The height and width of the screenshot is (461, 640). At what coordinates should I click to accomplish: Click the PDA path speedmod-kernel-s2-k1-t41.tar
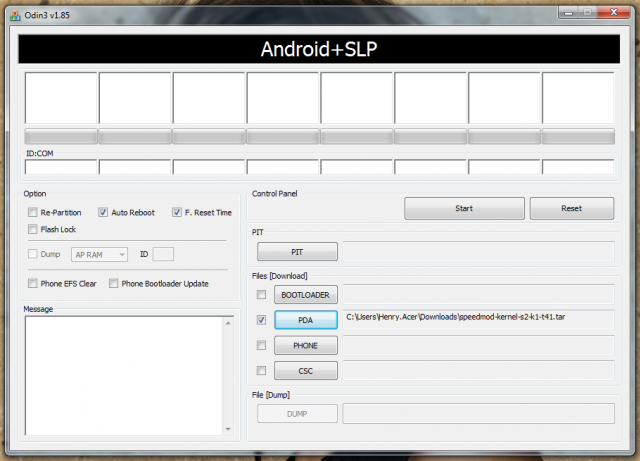tap(478, 319)
